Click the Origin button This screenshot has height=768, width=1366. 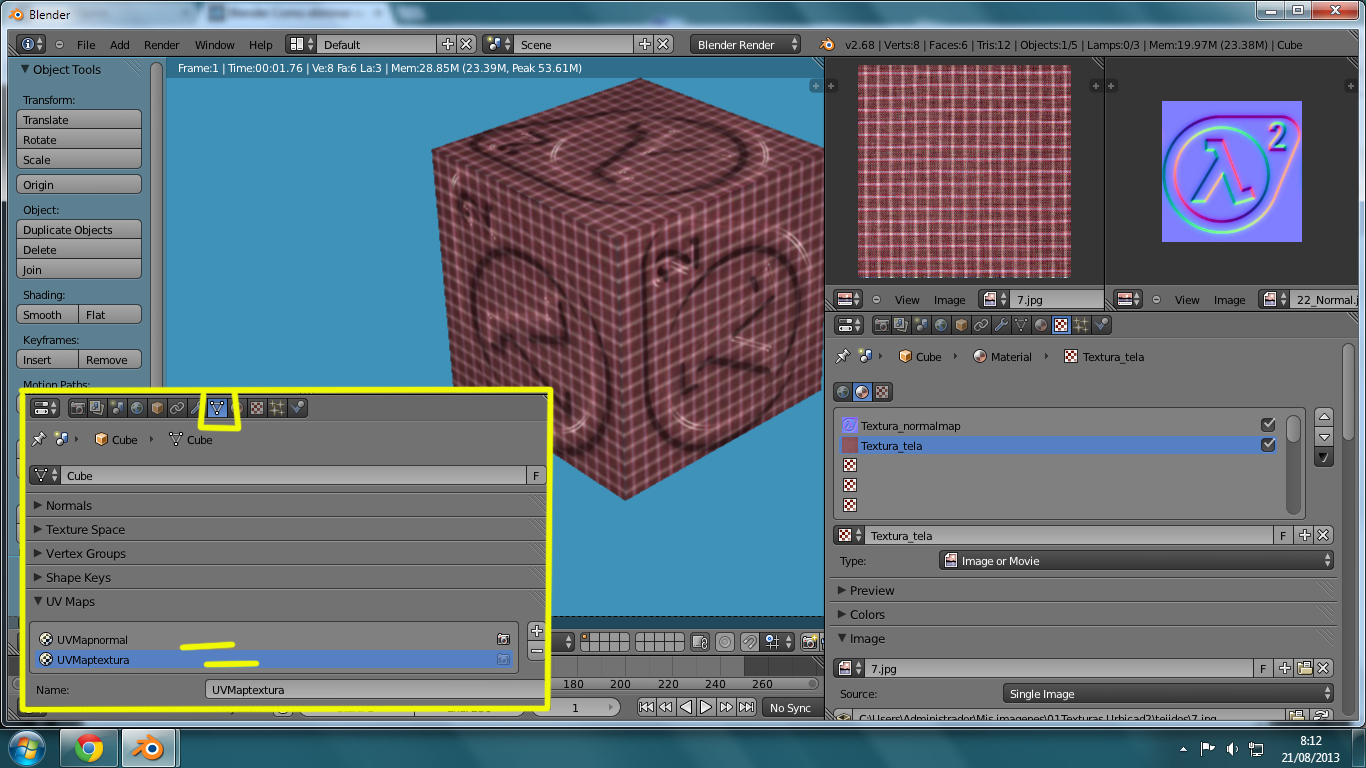(x=79, y=185)
